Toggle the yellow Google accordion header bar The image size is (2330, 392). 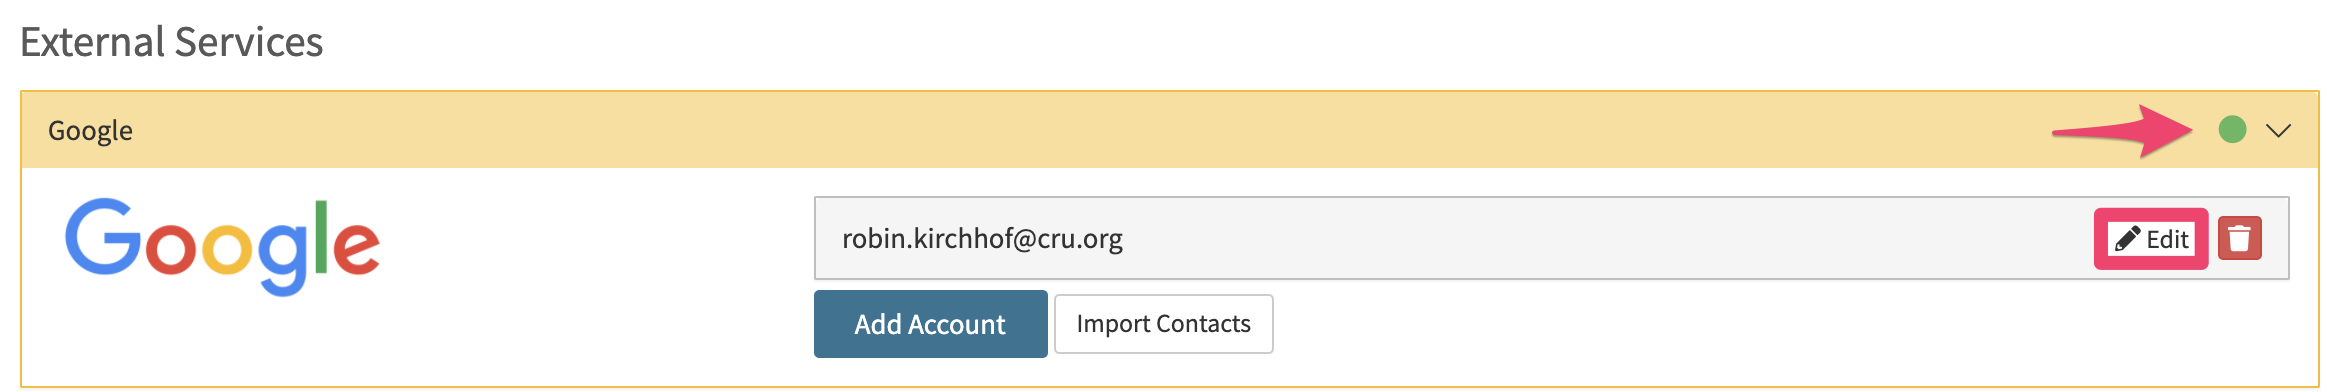tap(1170, 130)
